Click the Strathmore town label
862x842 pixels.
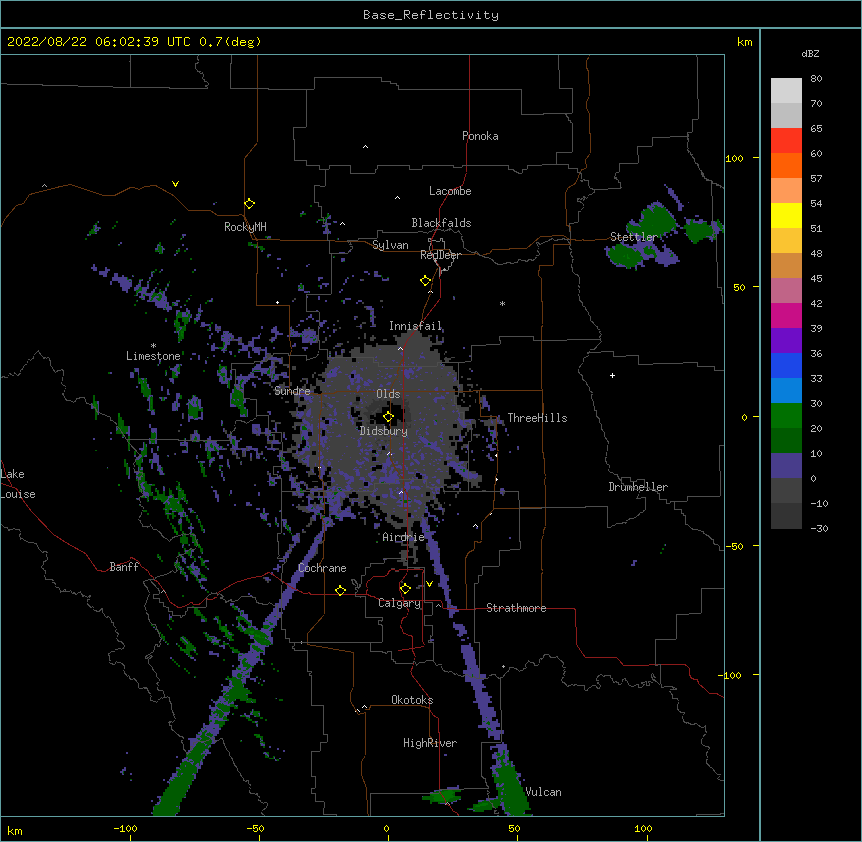point(516,608)
